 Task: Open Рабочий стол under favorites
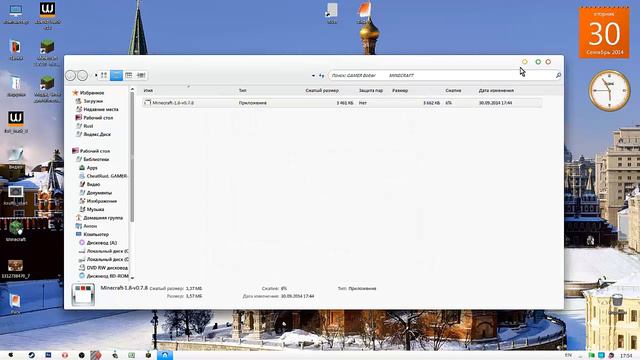point(98,118)
